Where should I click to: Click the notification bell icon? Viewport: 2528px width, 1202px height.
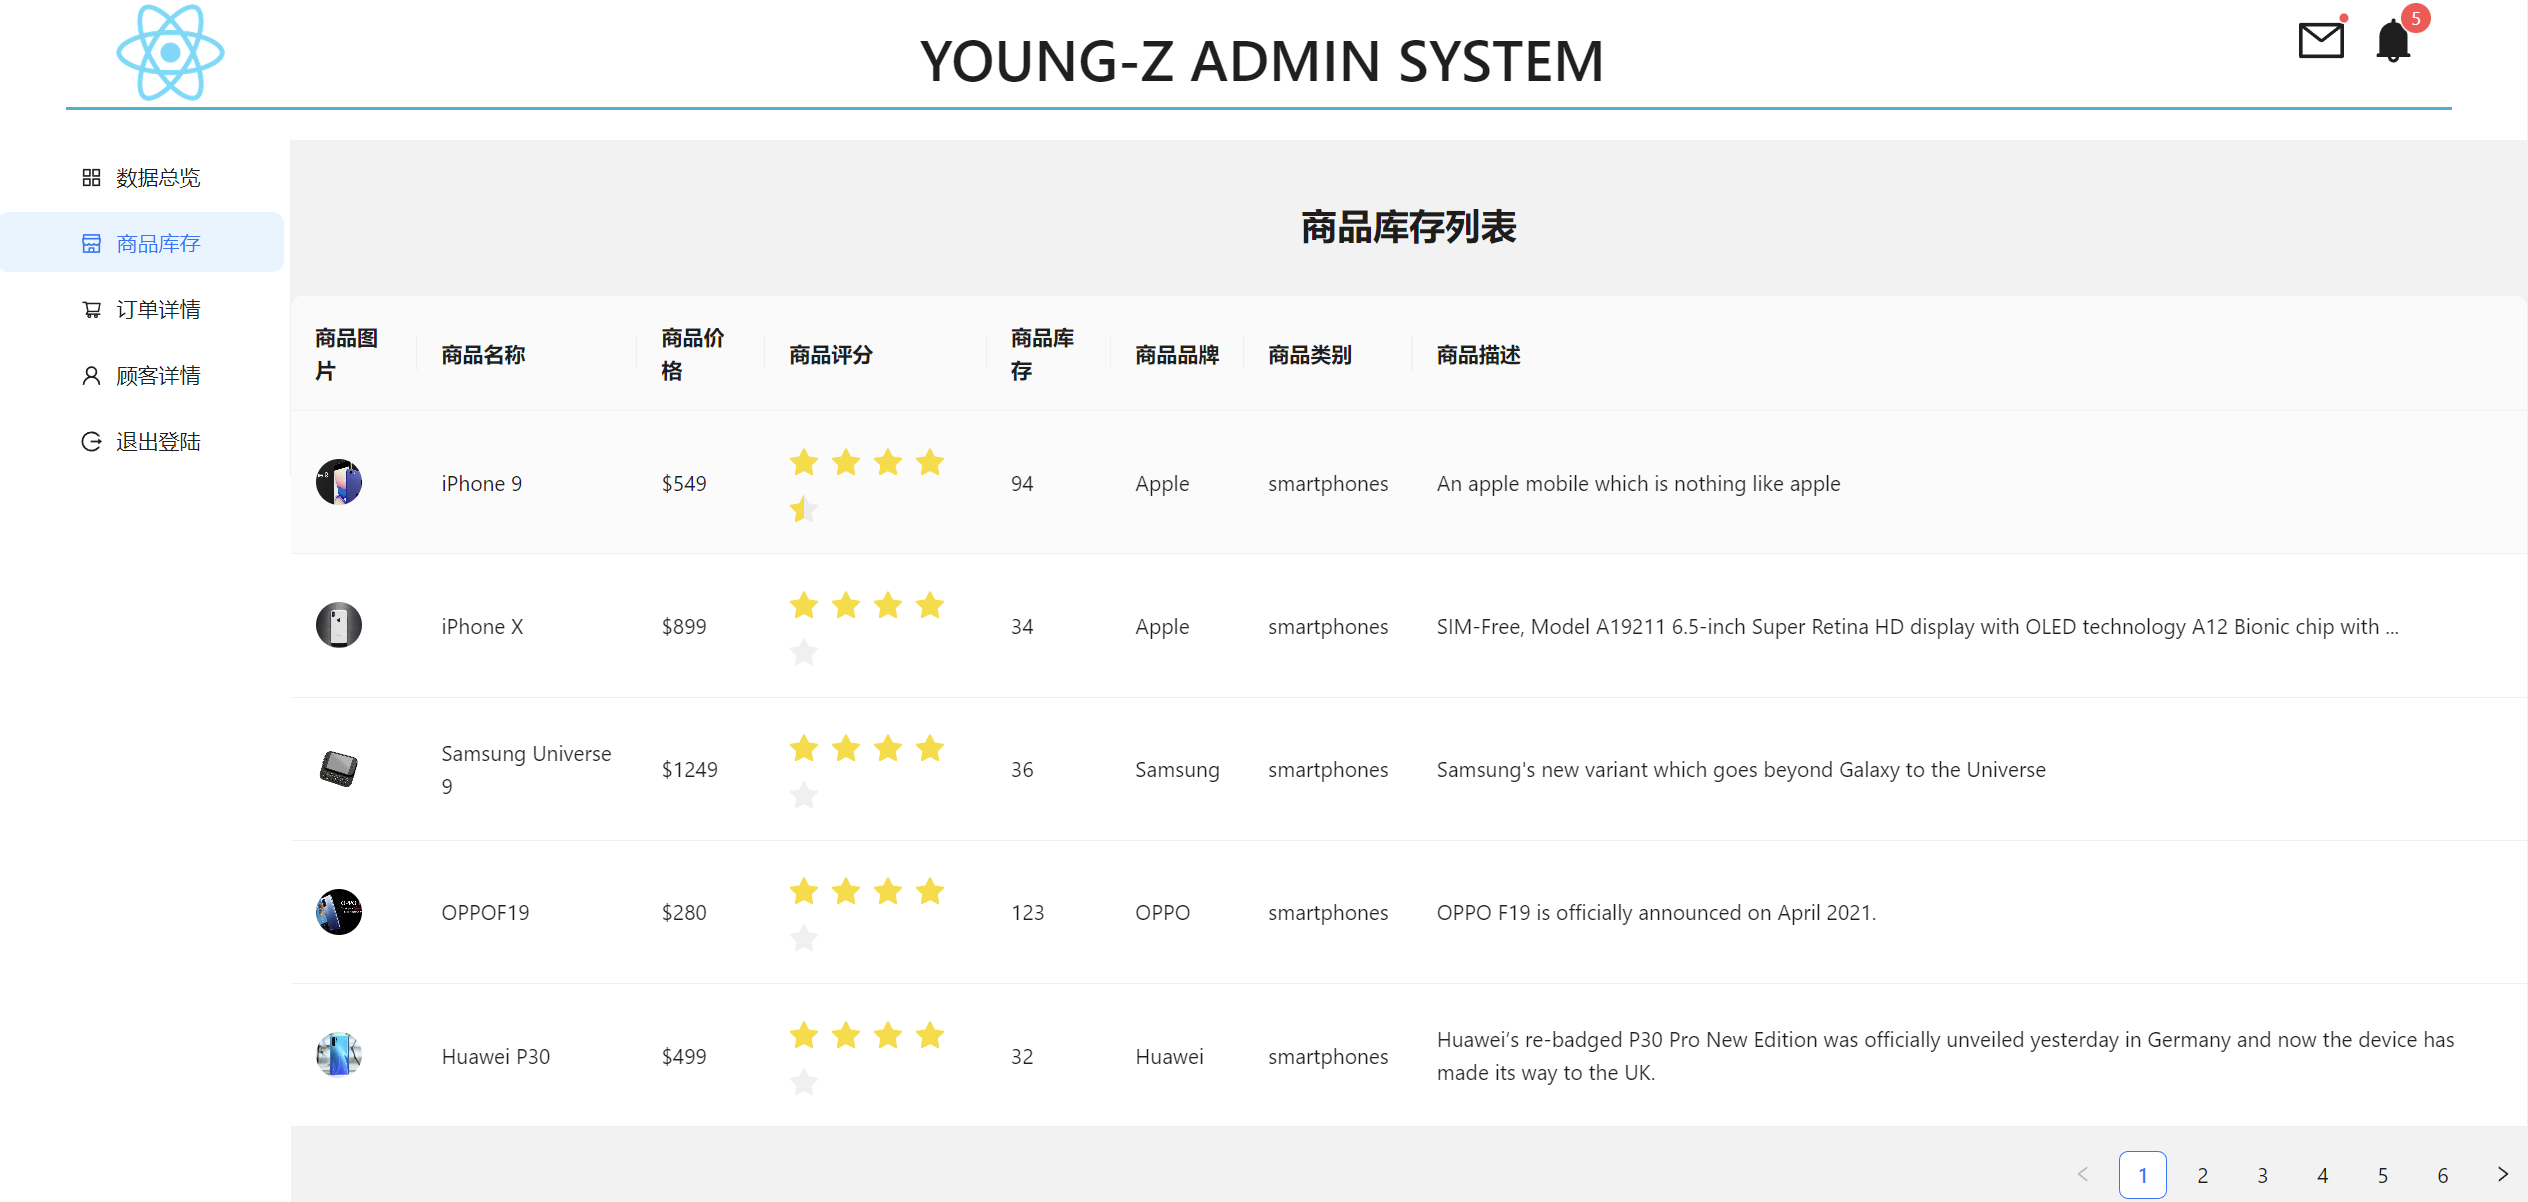click(2393, 41)
